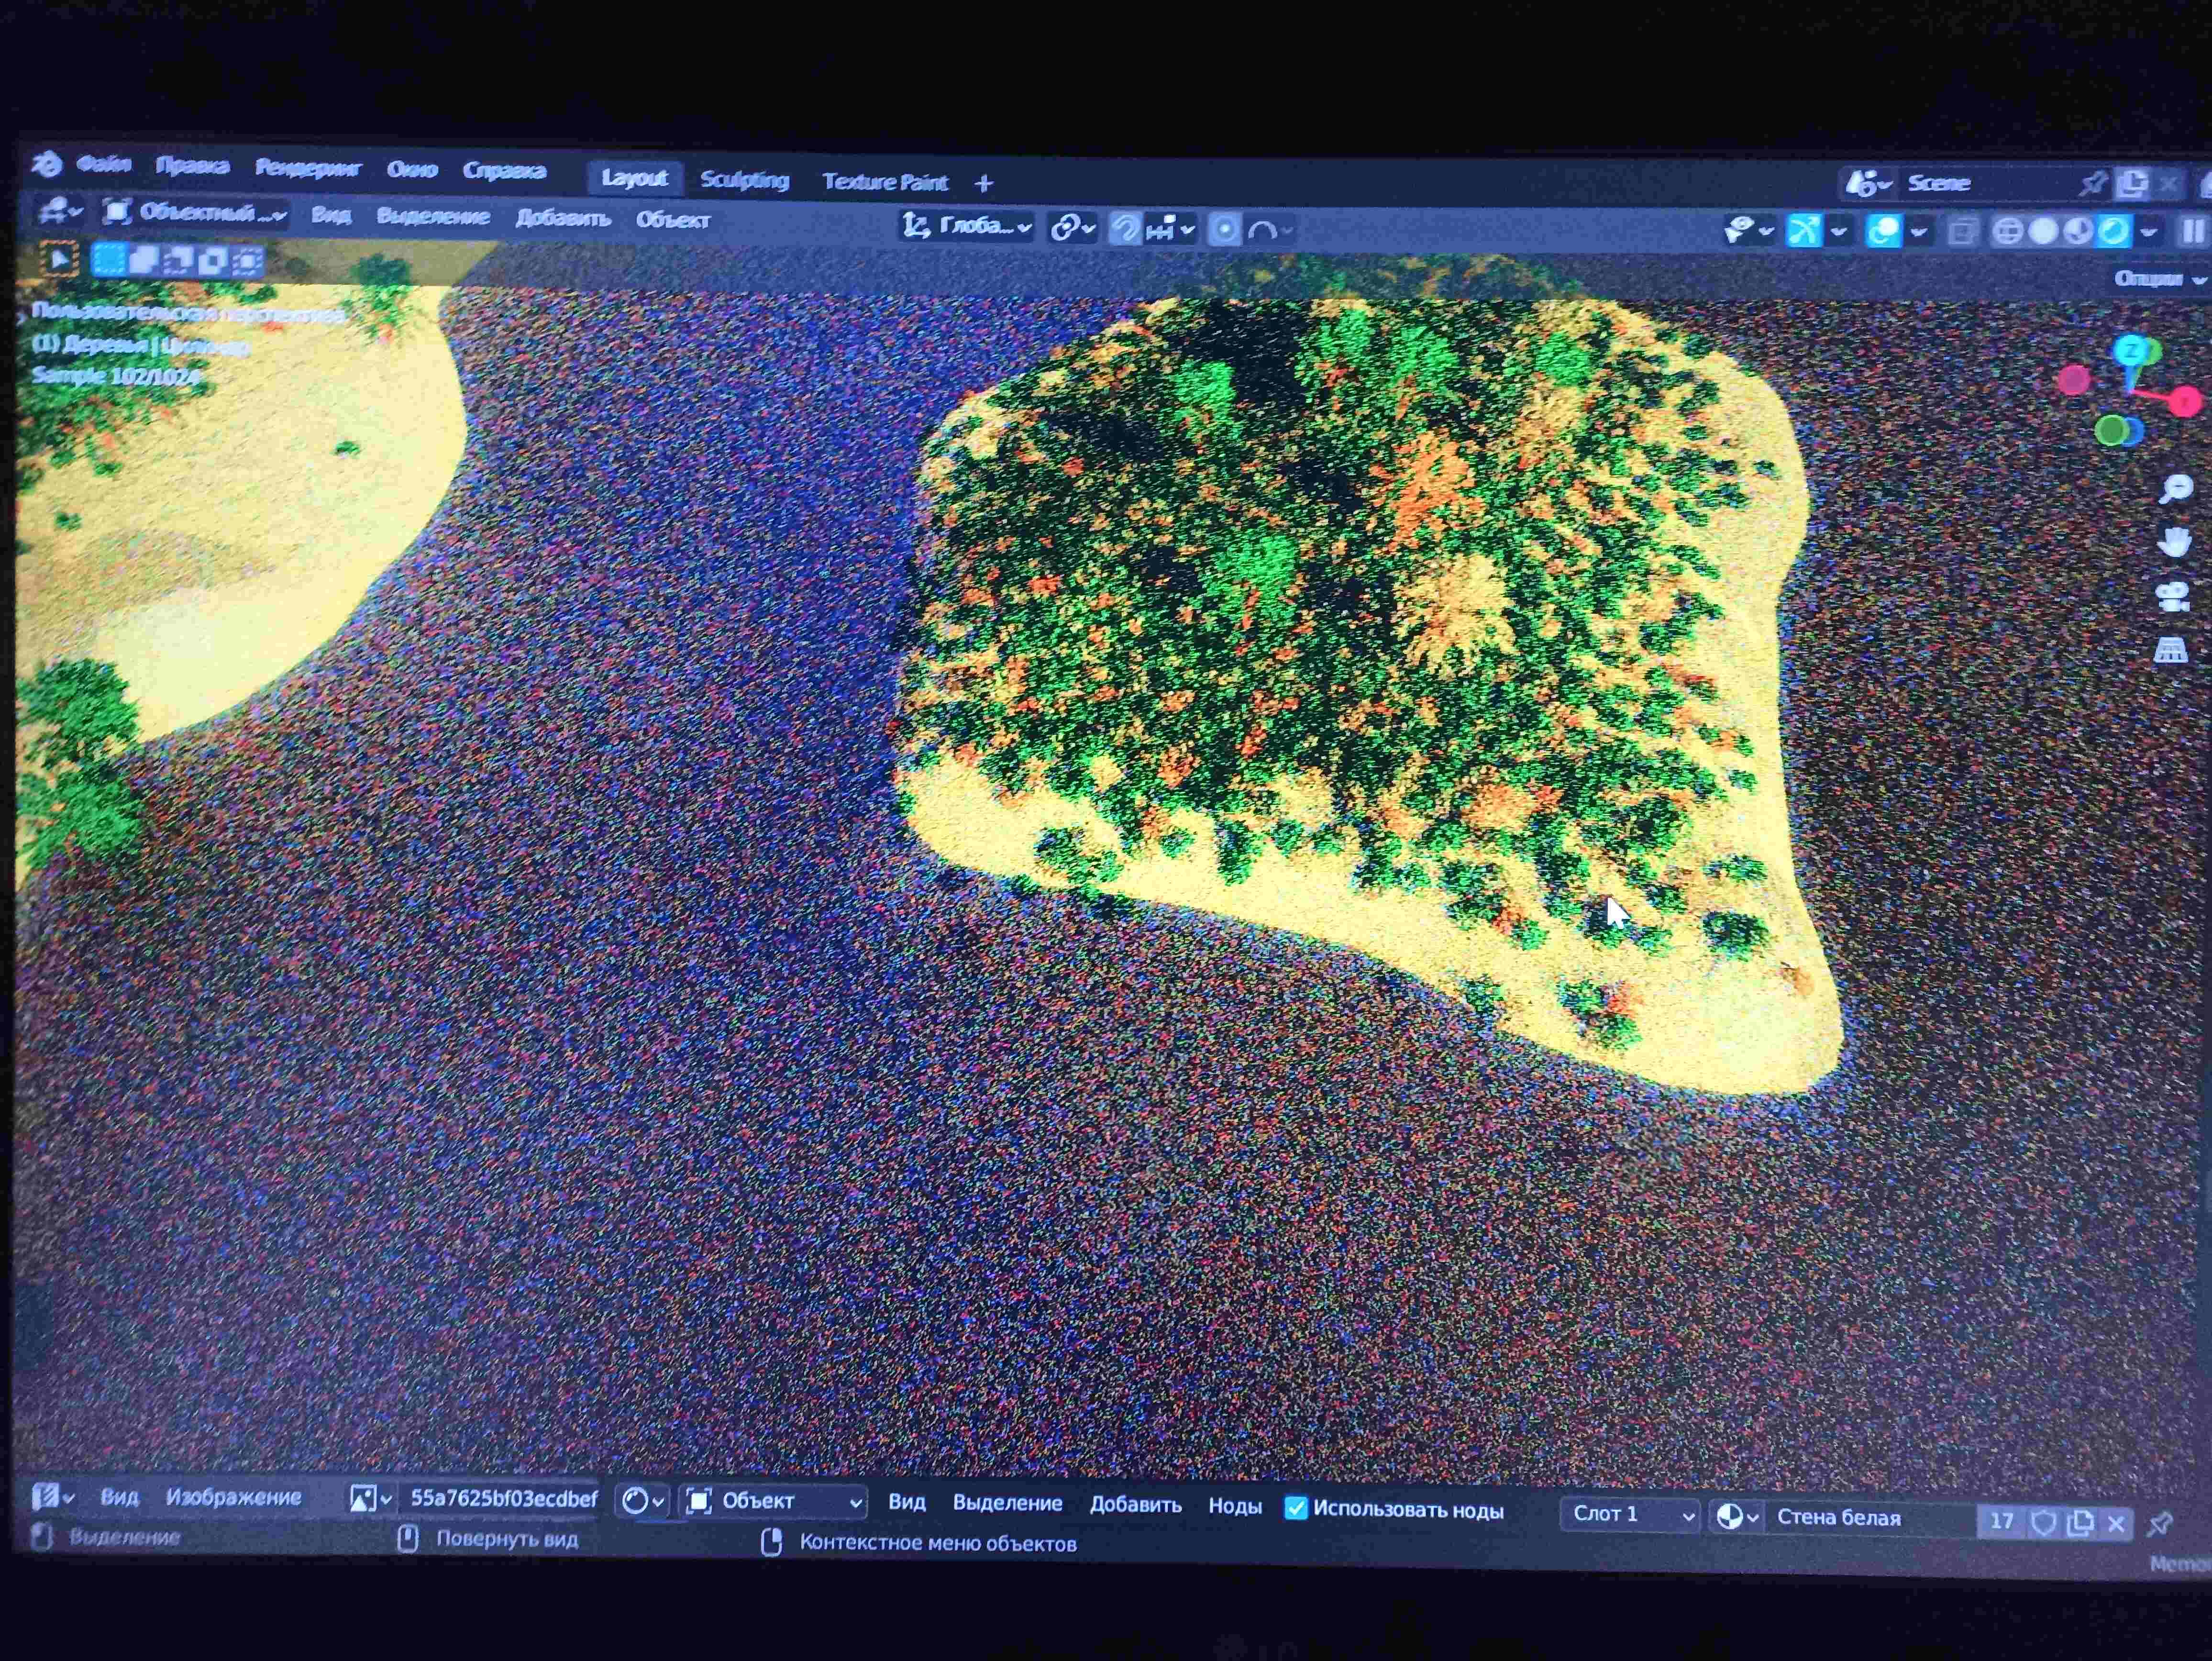Toggle viewport overlays button

1884,231
